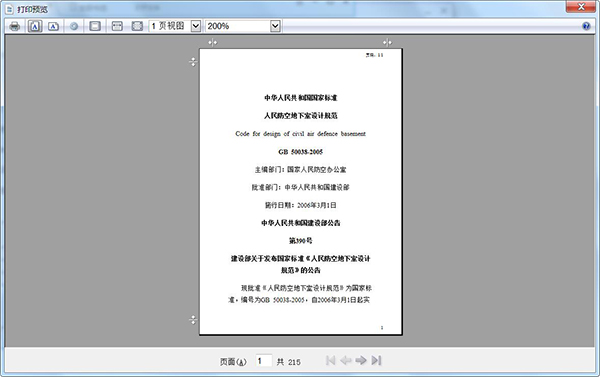Click the page number input field
Viewport: 600px width, 377px height.
(264, 361)
